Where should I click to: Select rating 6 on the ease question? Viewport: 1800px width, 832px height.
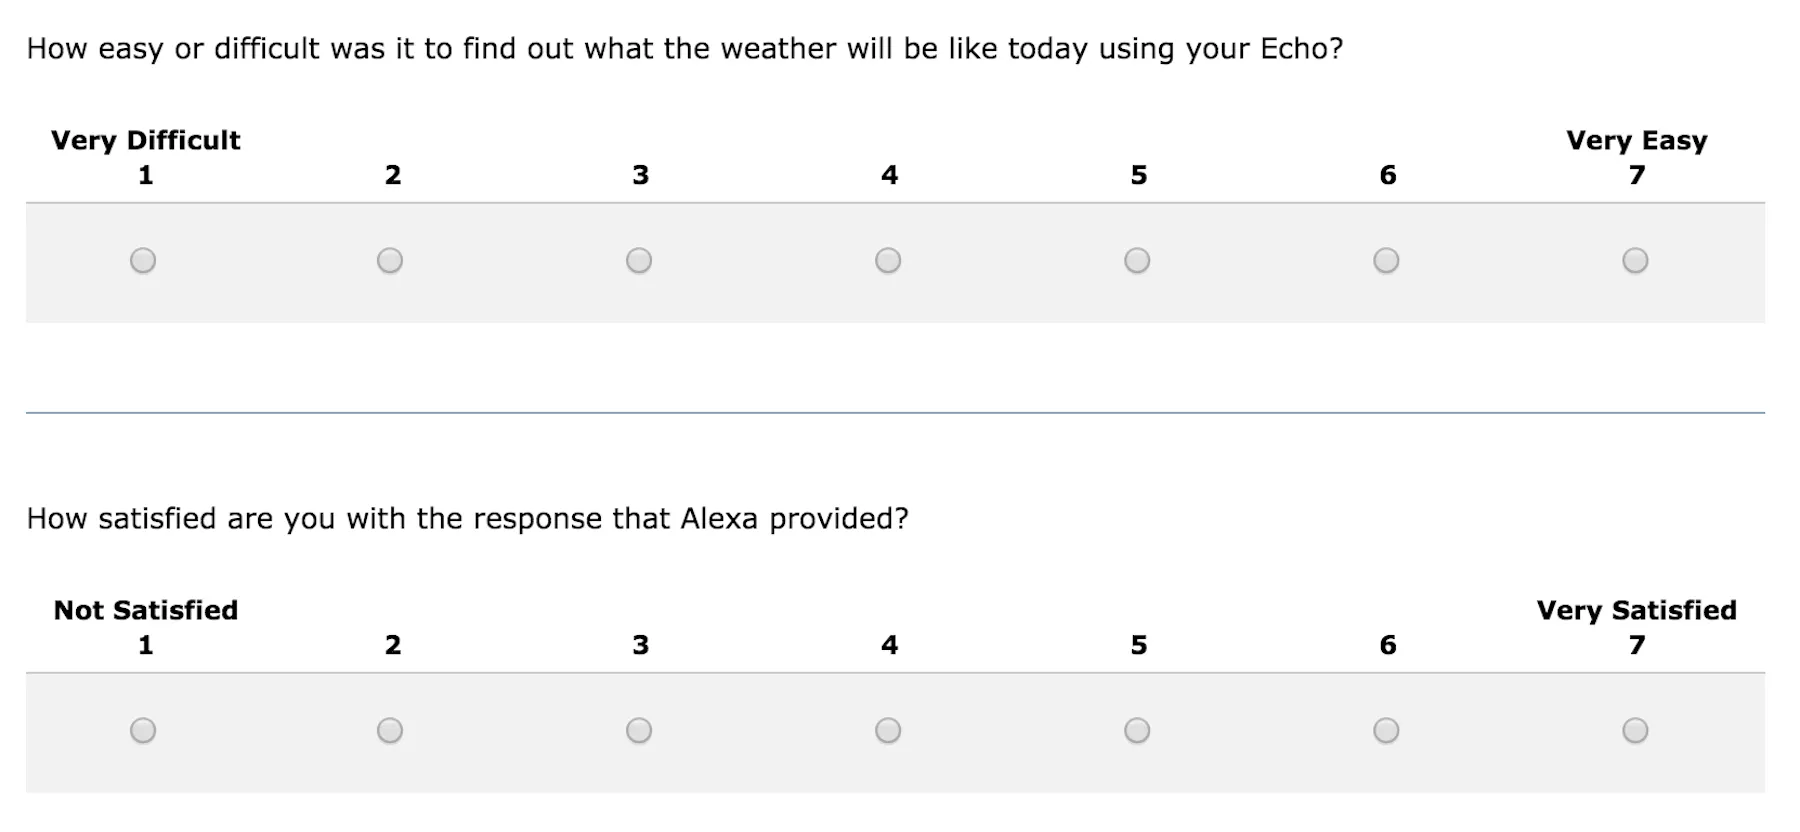point(1386,260)
